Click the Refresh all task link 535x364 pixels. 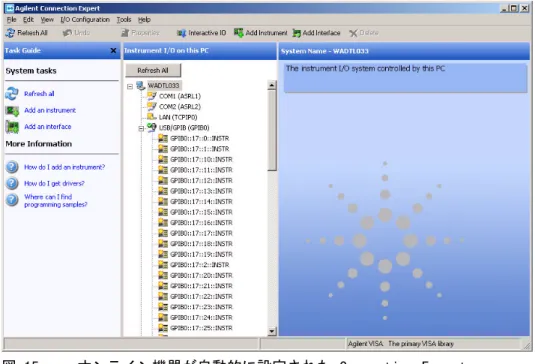[x=39, y=93]
